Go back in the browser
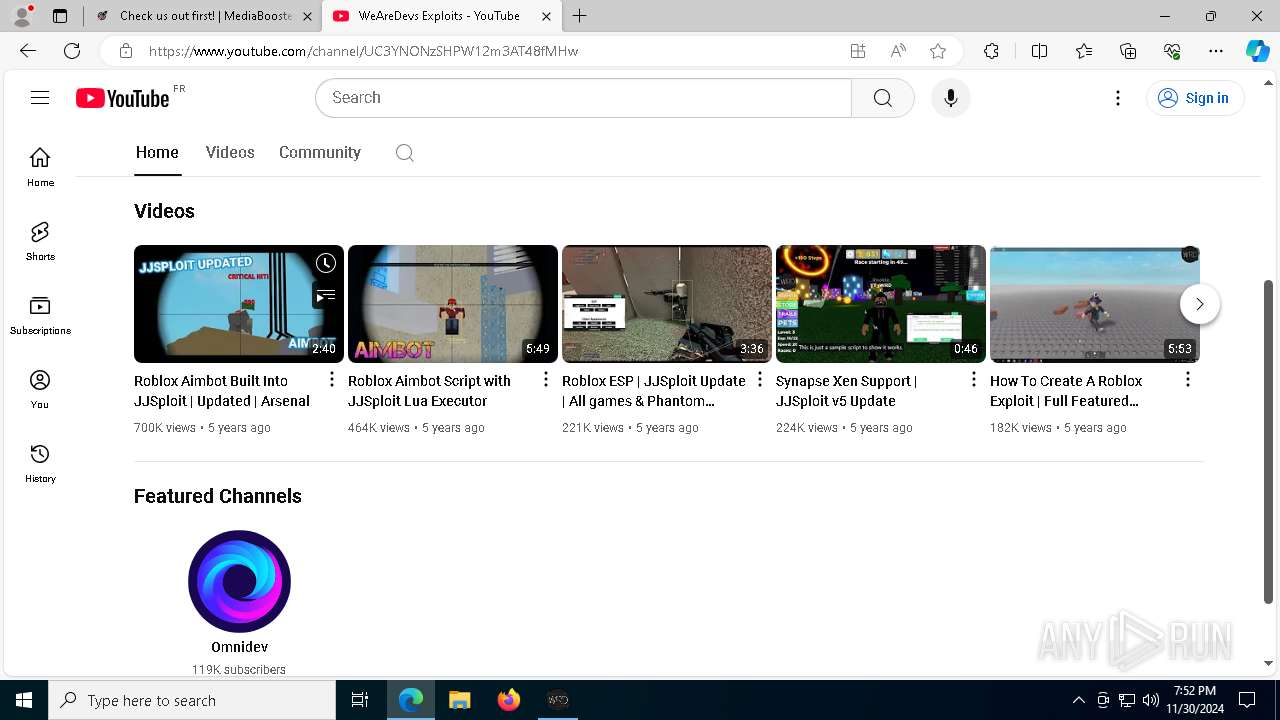The image size is (1280, 720). (x=28, y=51)
